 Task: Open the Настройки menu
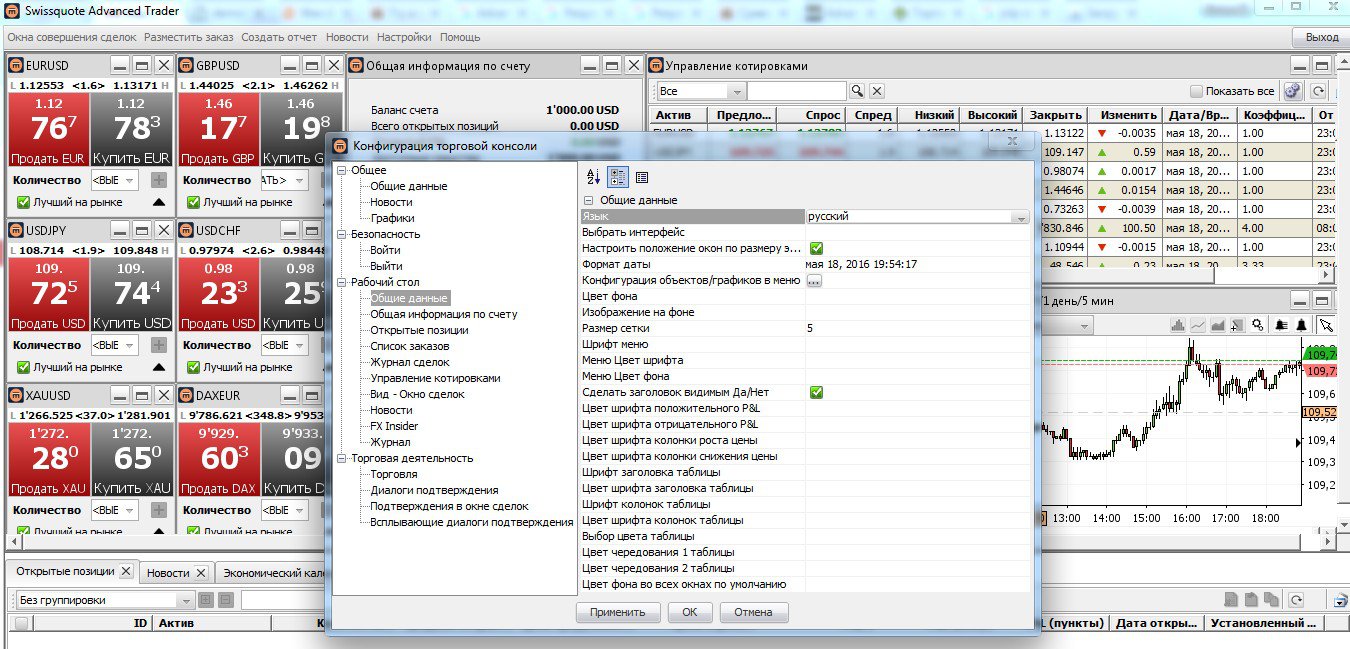coord(404,37)
